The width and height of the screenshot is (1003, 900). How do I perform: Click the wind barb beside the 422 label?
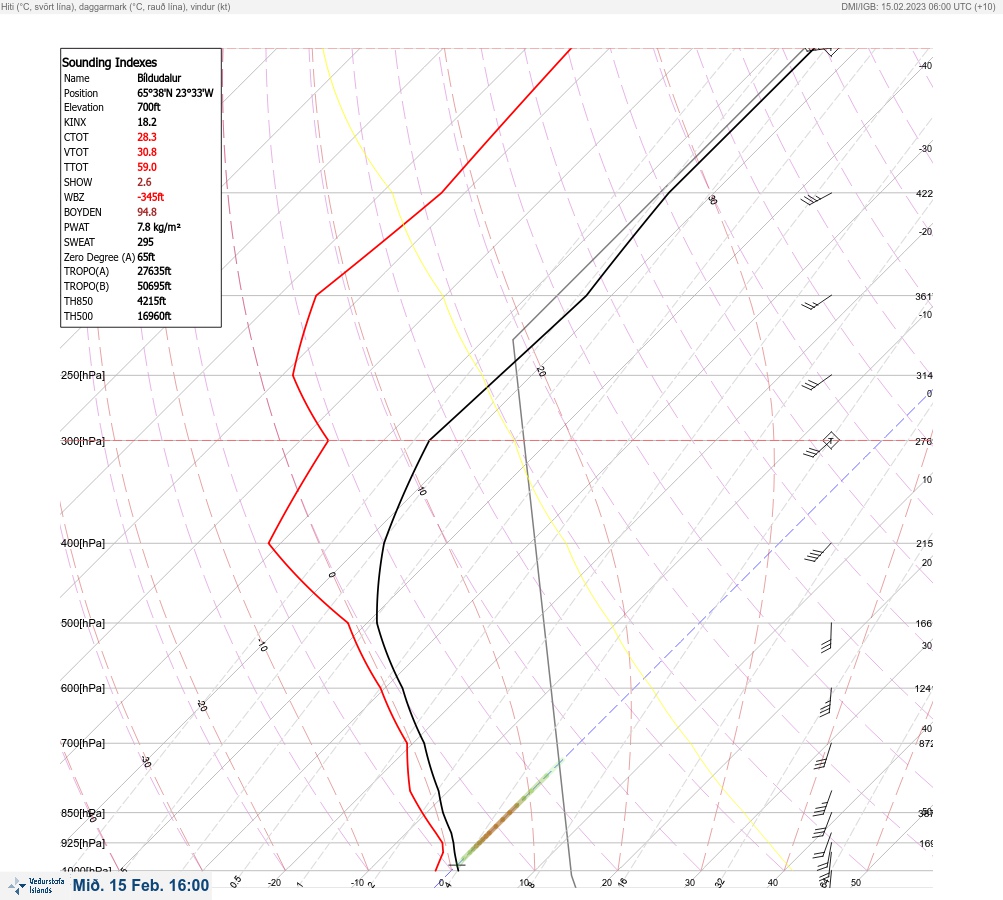(x=816, y=199)
